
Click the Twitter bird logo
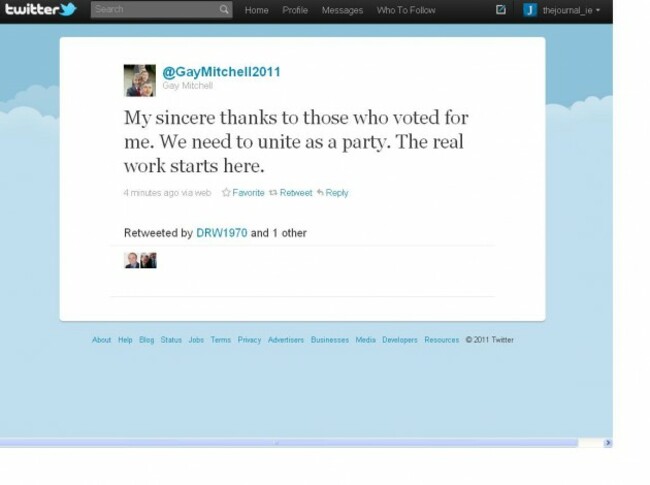68,9
